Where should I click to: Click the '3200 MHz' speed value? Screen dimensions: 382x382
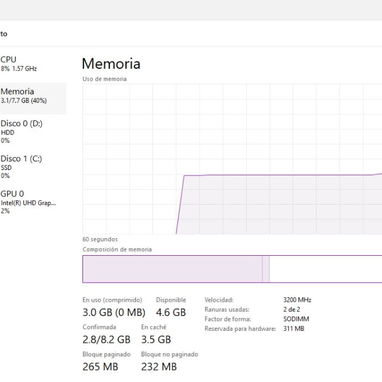coord(297,300)
